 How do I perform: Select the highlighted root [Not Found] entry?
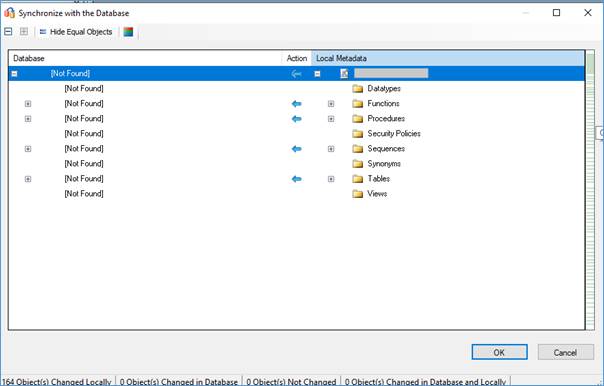coord(70,74)
